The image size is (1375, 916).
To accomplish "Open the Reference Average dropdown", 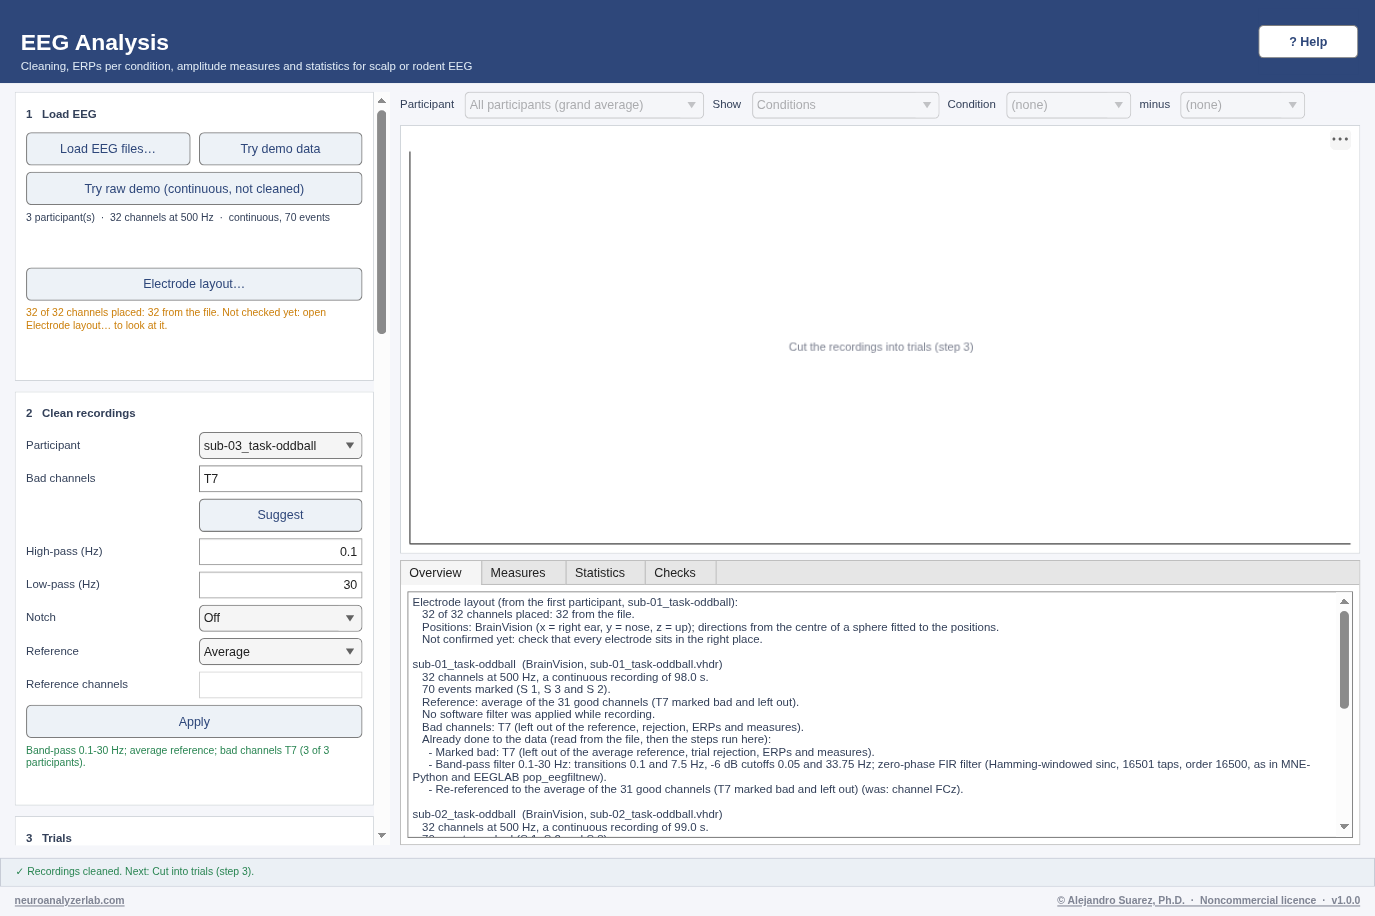I will (x=280, y=652).
